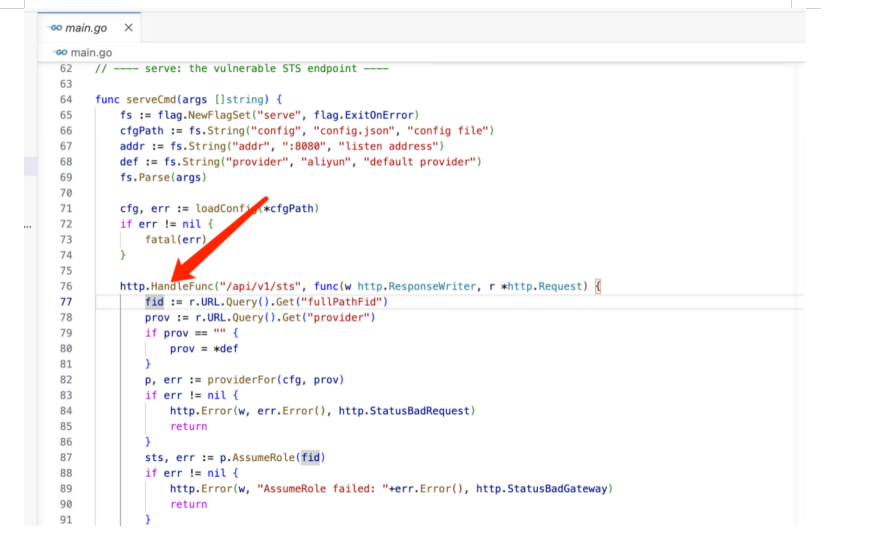Click http.StatusBadGateway on line 89
This screenshot has width=872, height=555.
tap(542, 489)
